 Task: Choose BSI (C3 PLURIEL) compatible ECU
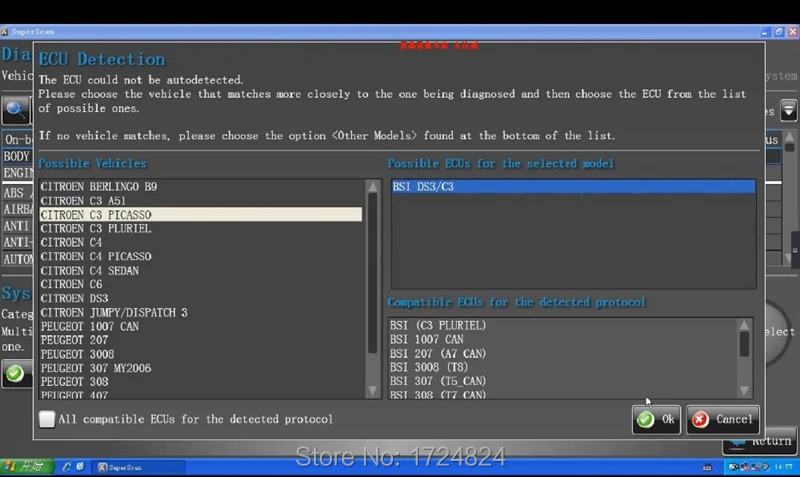pos(562,325)
